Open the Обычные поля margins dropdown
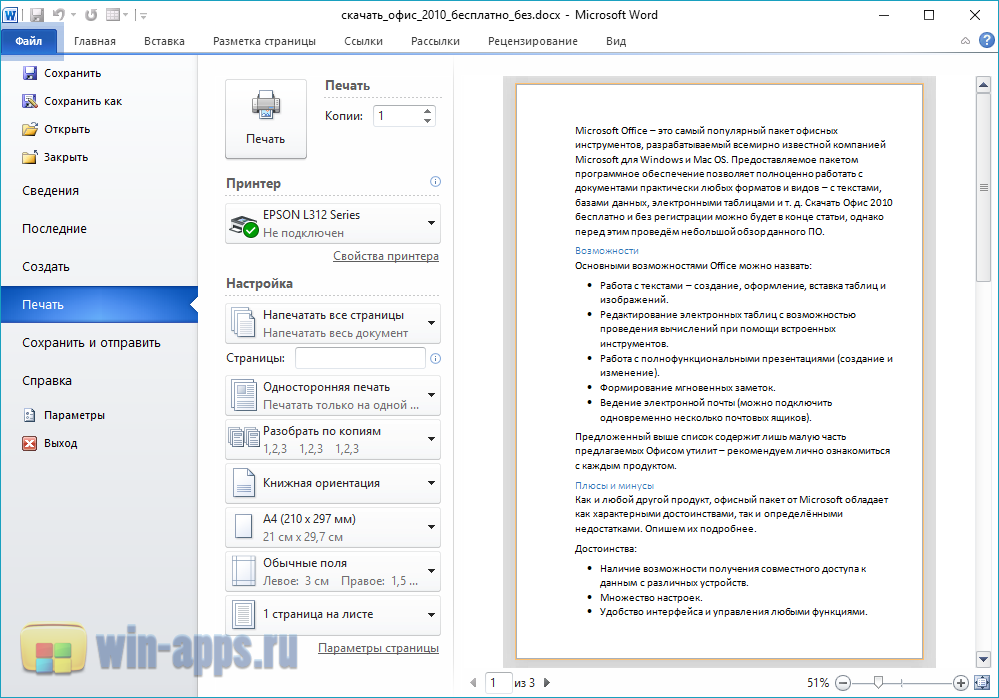999x698 pixels. pyautogui.click(x=333, y=571)
